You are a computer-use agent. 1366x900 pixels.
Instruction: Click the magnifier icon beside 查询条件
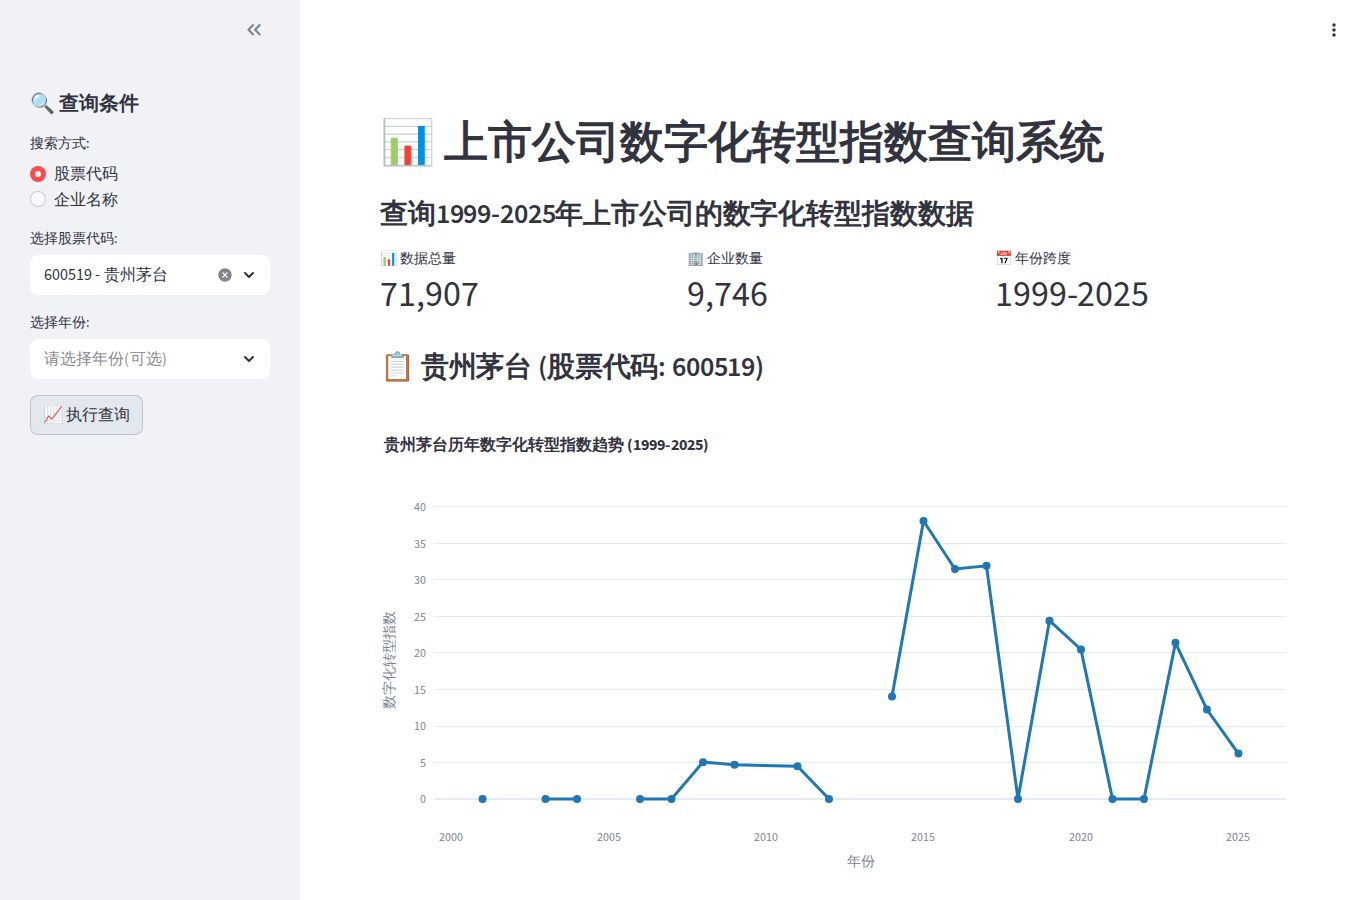(42, 103)
